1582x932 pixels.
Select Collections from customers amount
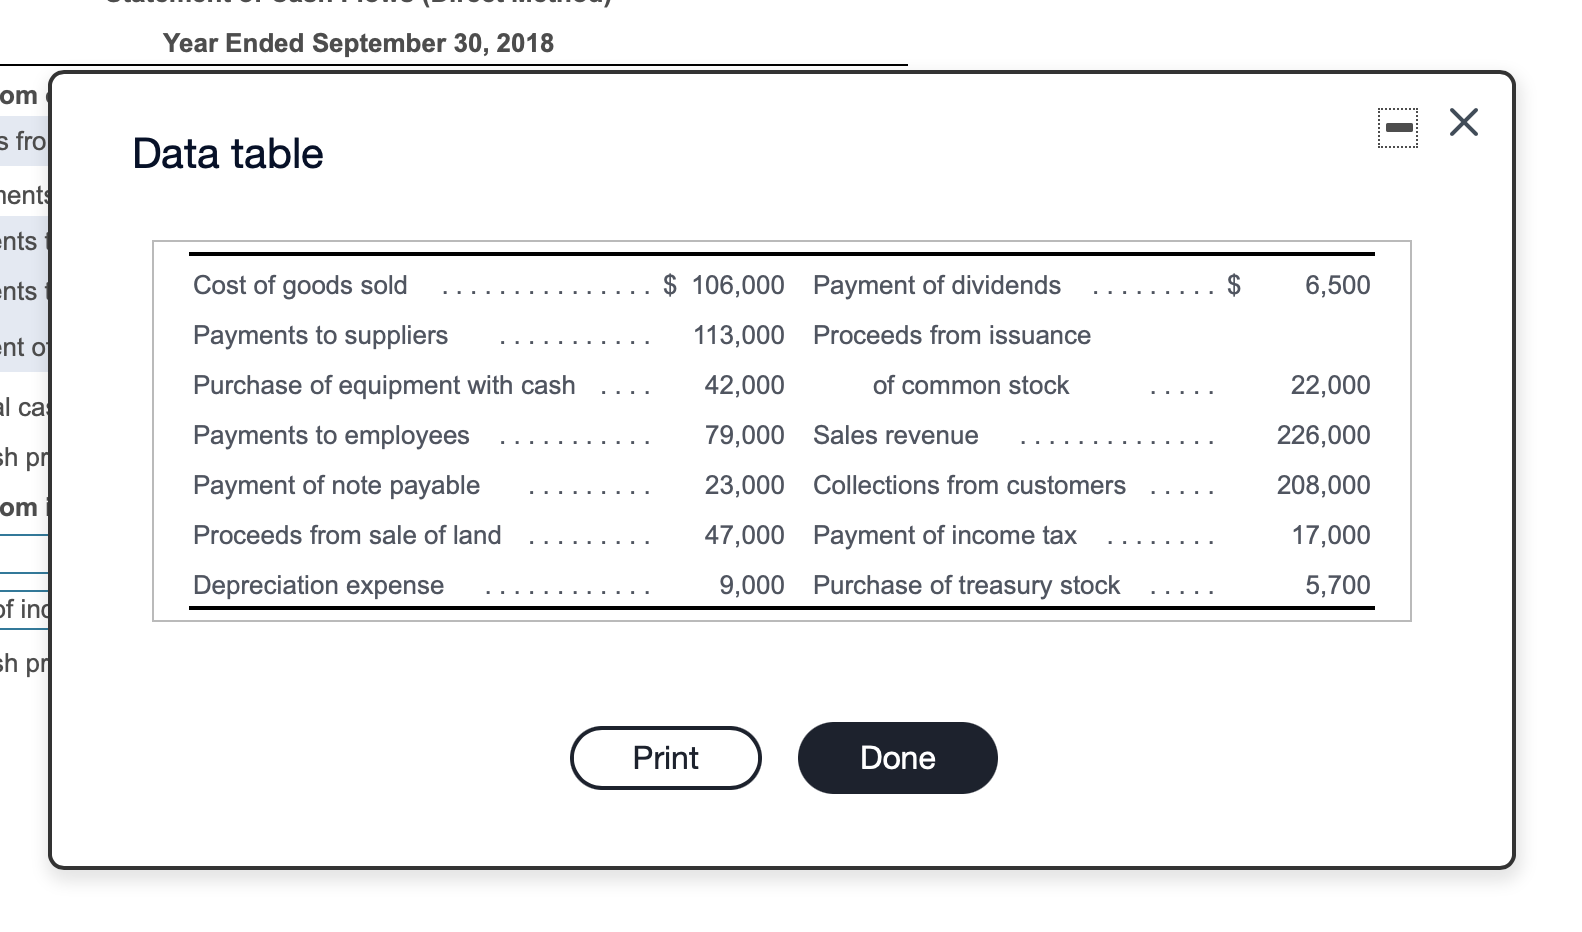(x=1322, y=485)
